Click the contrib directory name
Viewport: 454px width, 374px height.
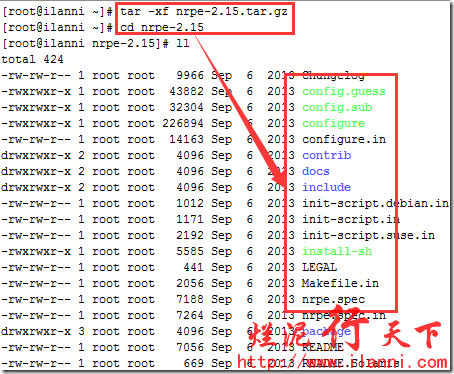pyautogui.click(x=326, y=155)
